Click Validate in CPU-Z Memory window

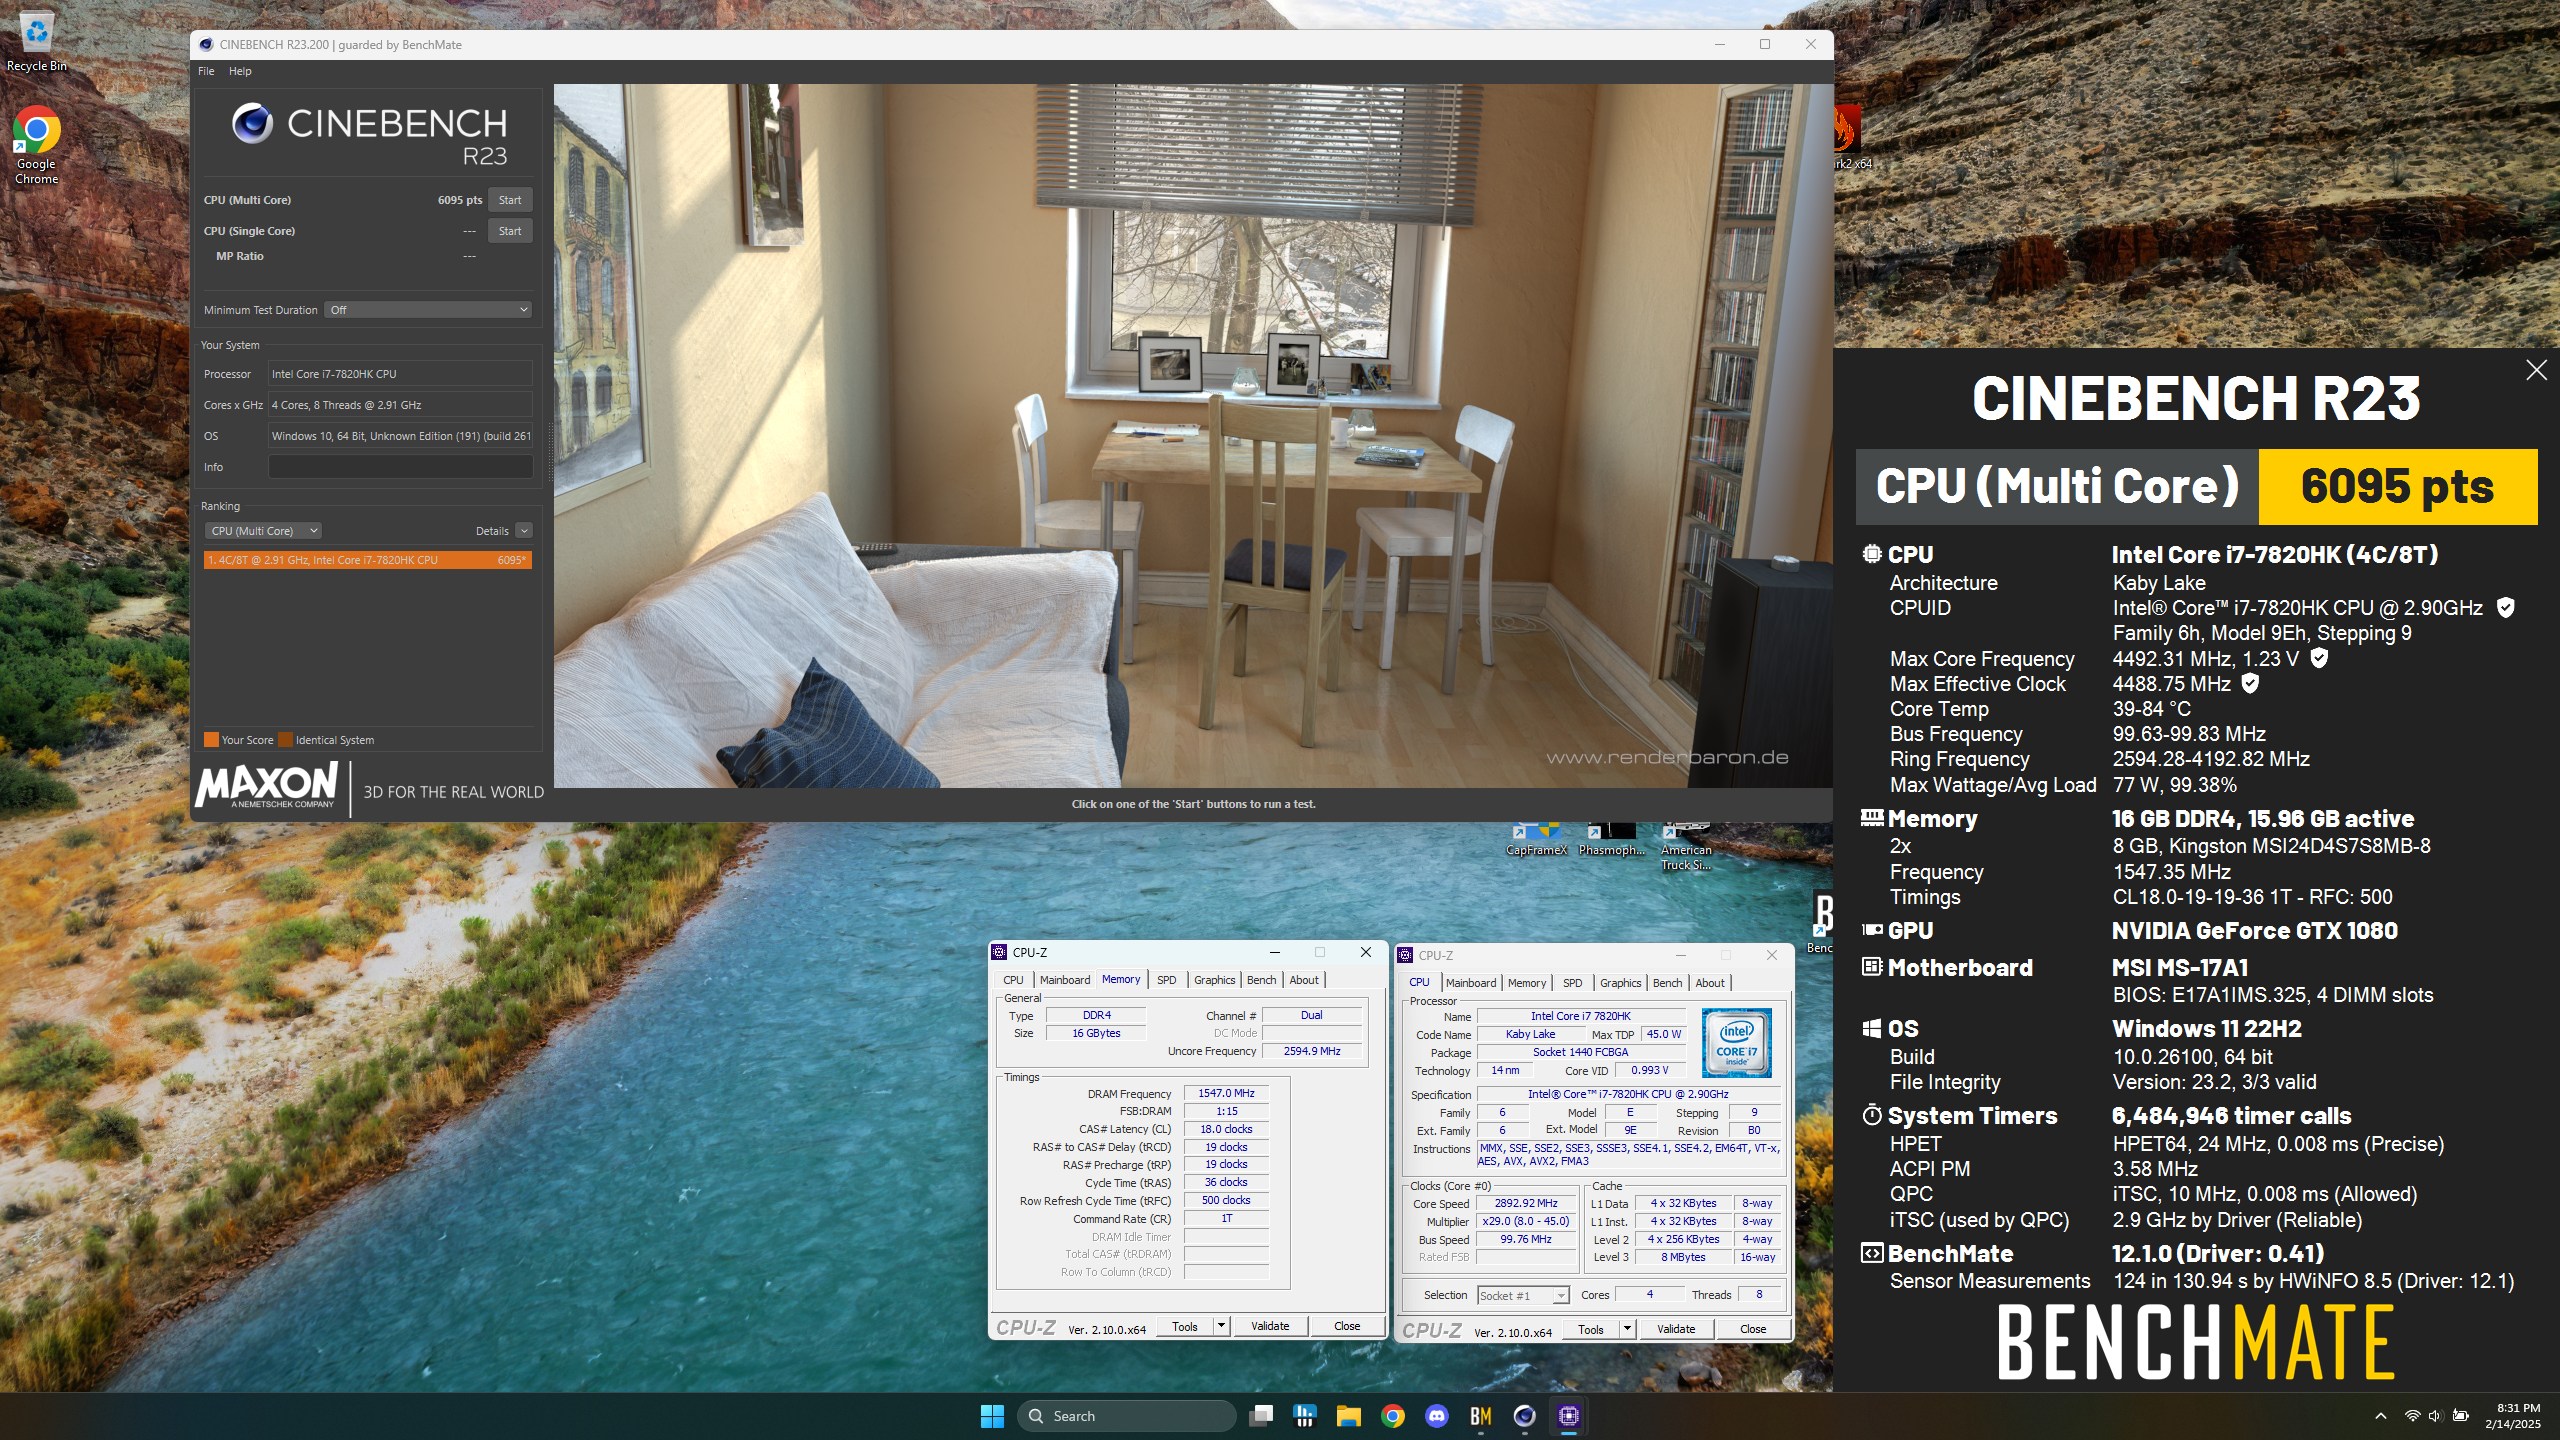coord(1270,1326)
